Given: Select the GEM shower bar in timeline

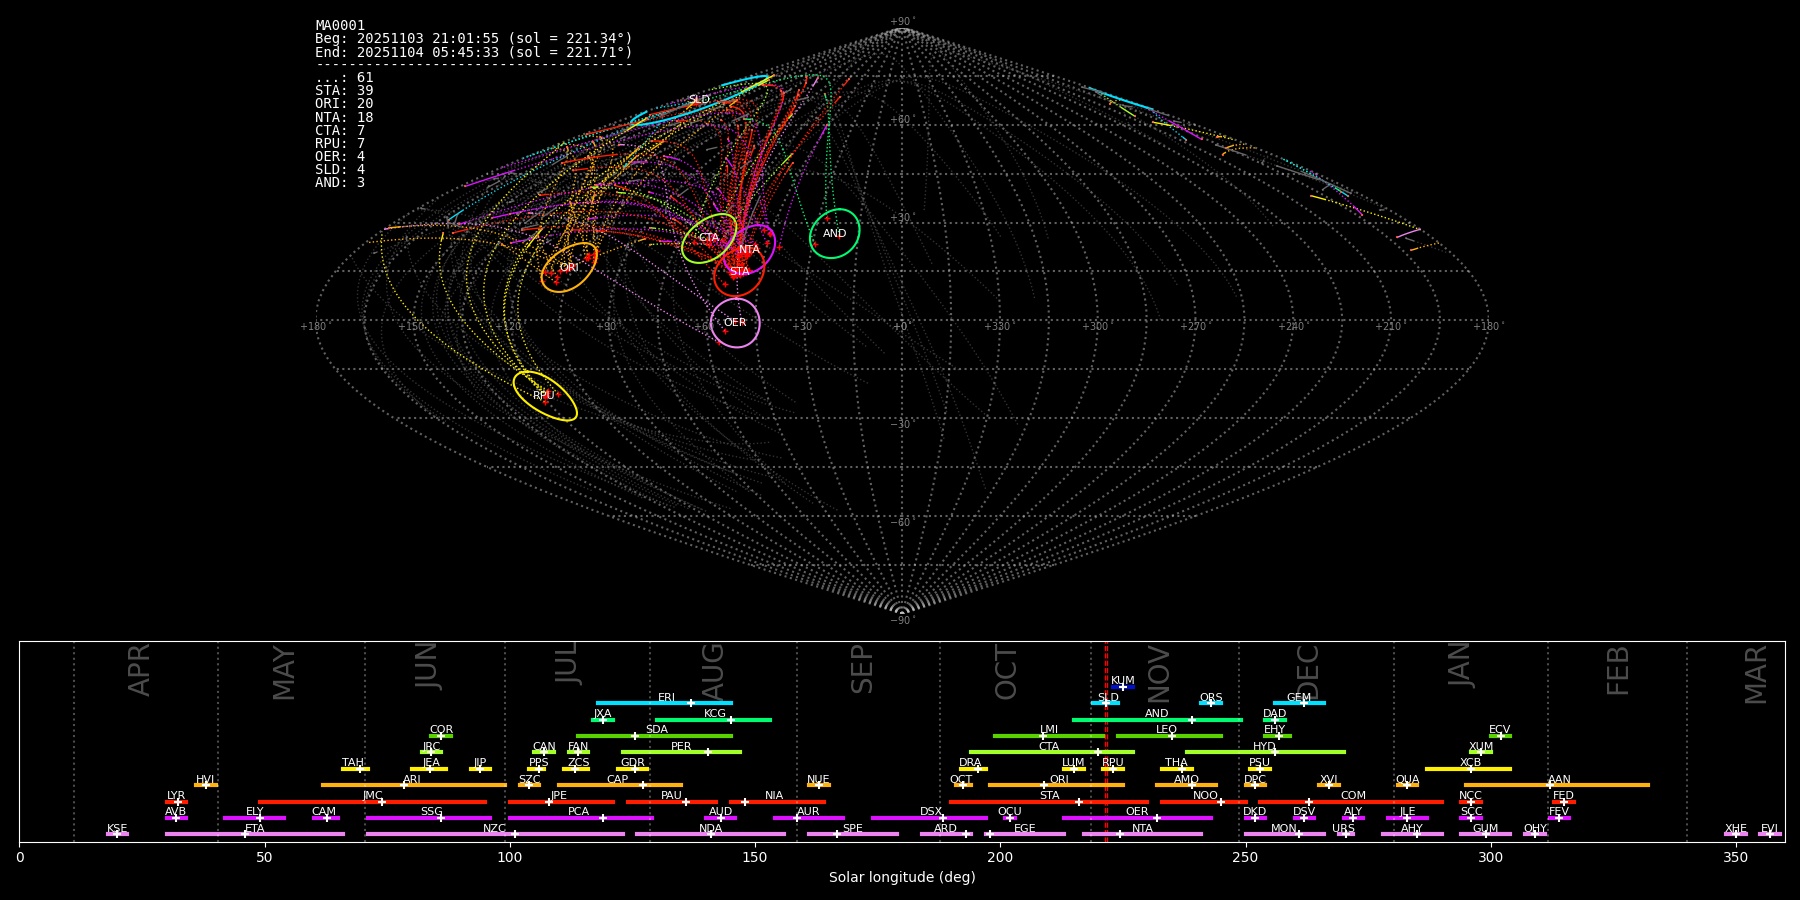Looking at the screenshot, I should click(1299, 703).
